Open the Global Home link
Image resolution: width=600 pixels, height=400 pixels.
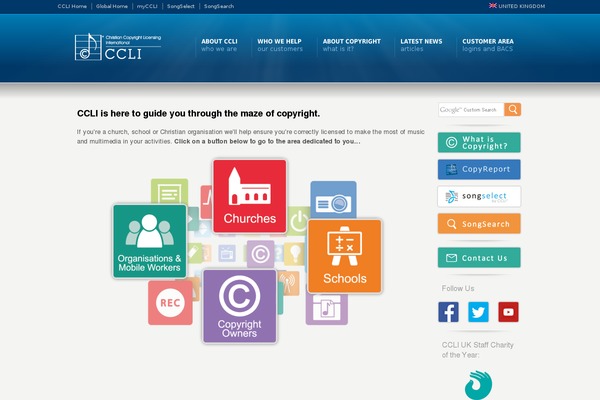(x=112, y=6)
